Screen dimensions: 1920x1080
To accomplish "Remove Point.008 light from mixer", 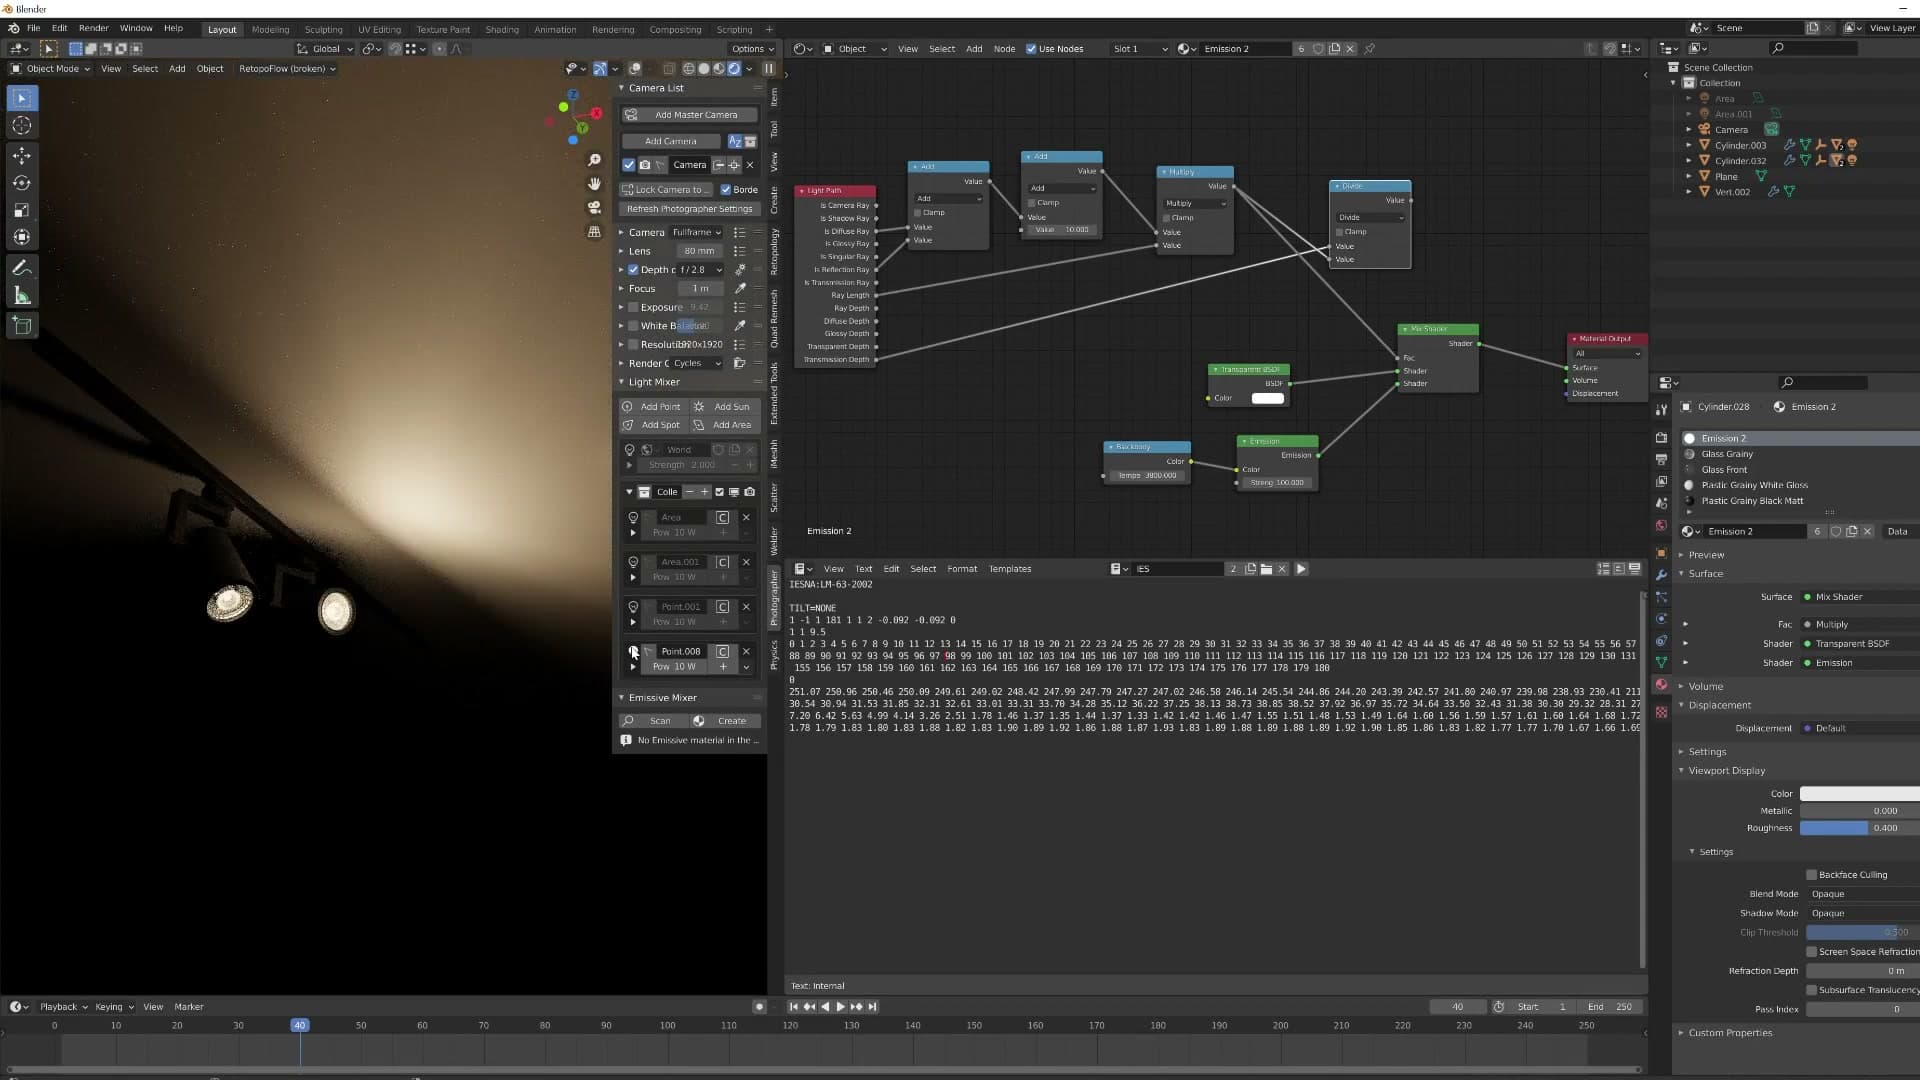I will point(746,652).
